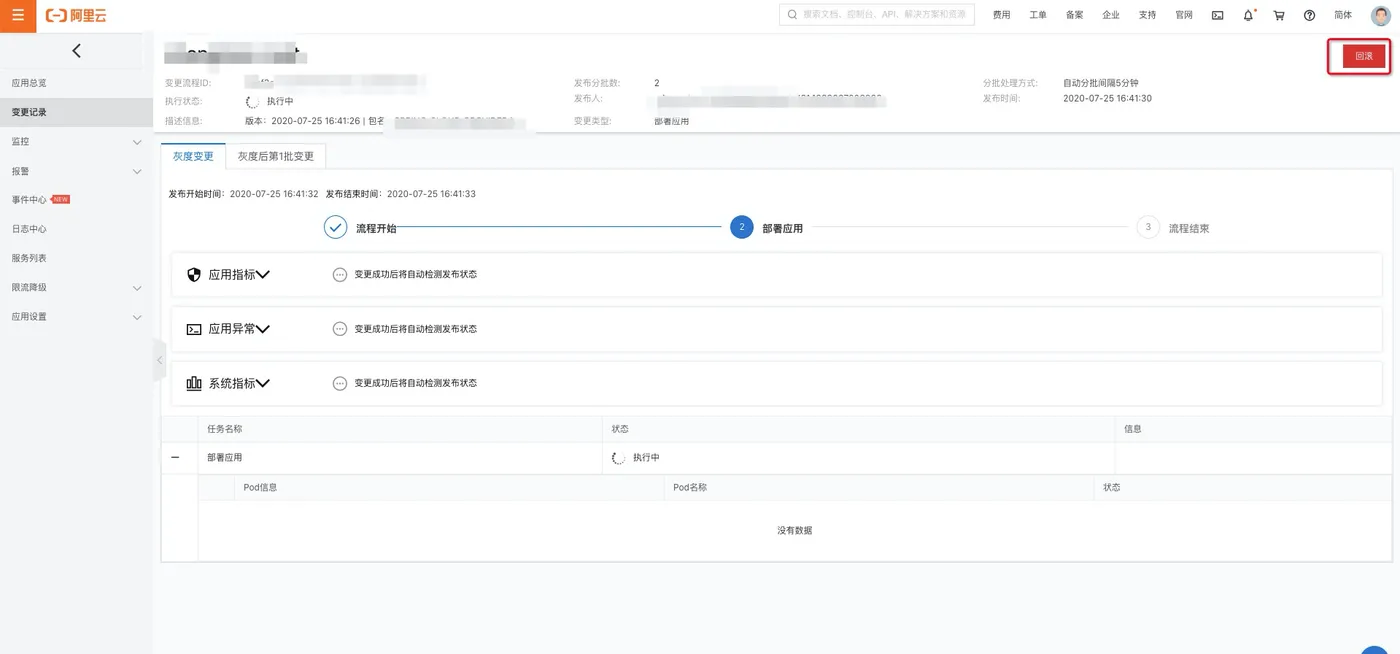Expand the 监控 sidebar menu
Image resolution: width=1400 pixels, height=654 pixels.
tap(137, 142)
